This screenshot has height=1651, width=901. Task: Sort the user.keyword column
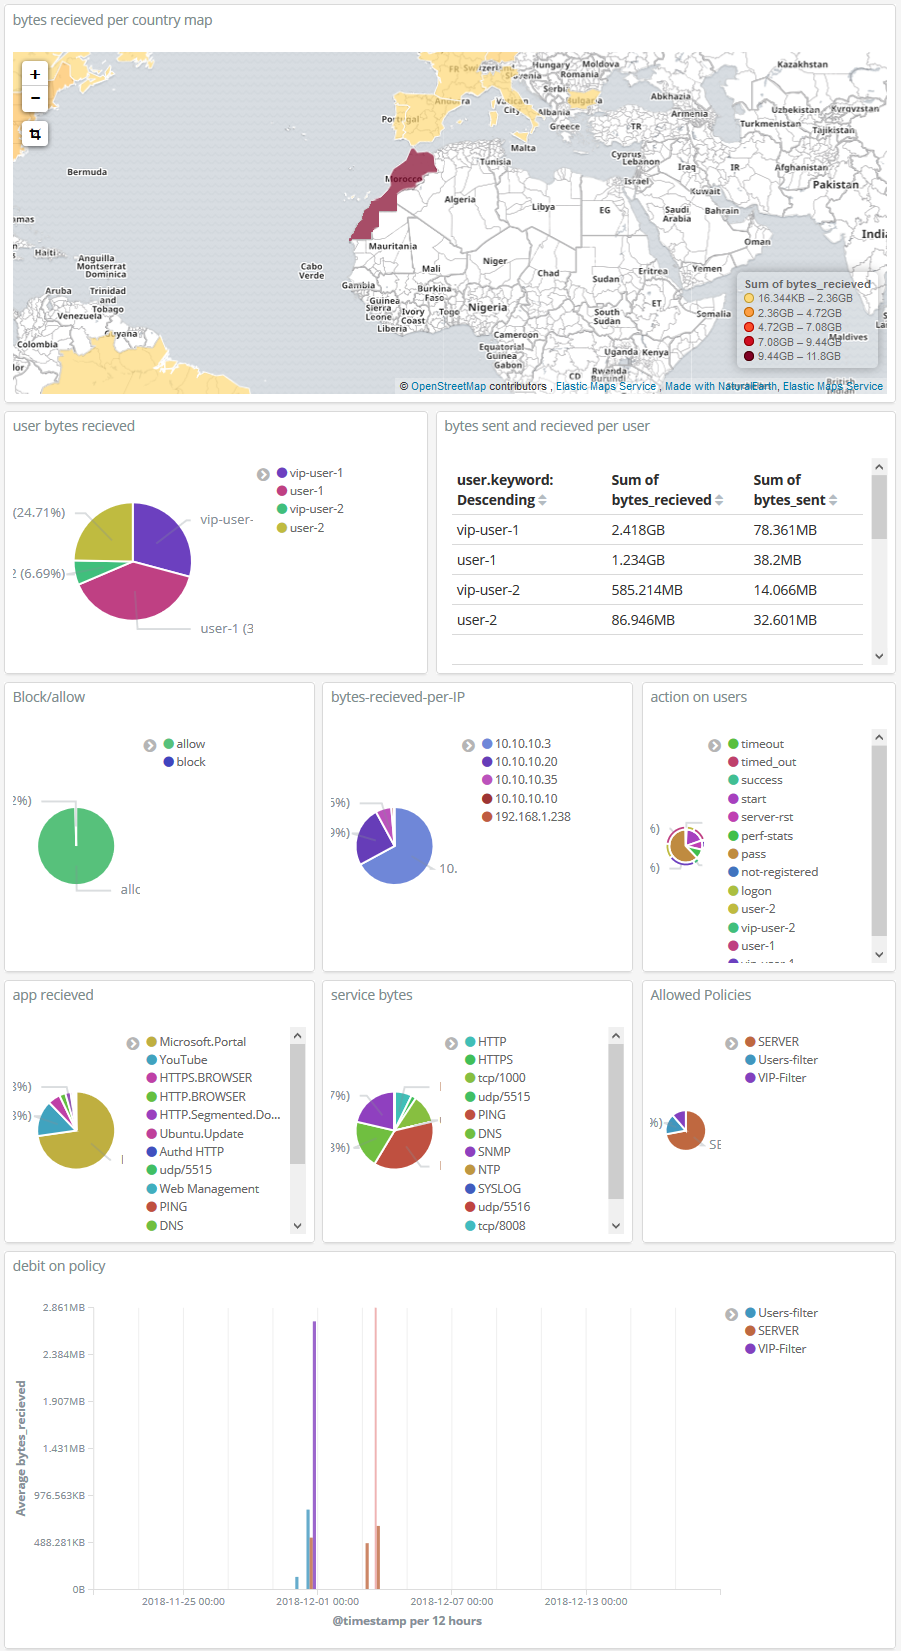[542, 500]
